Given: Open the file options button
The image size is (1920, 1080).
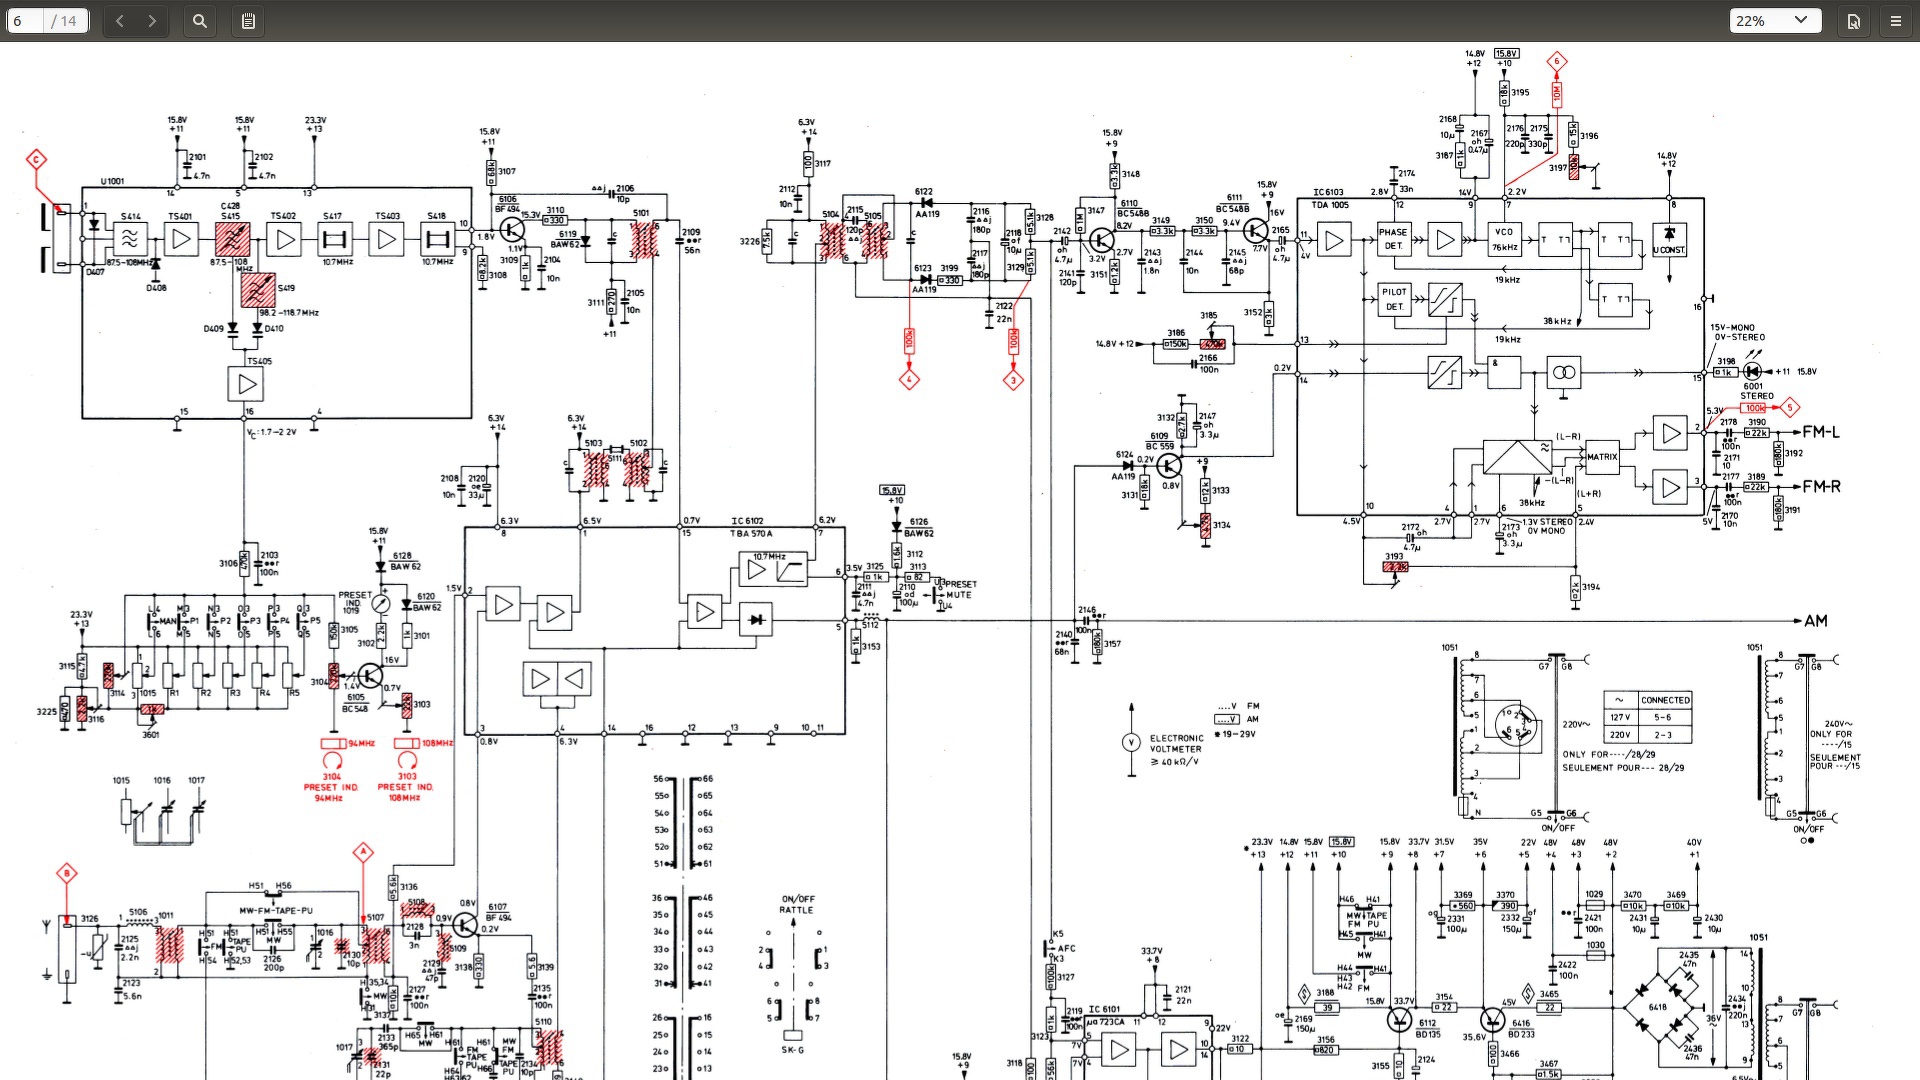Looking at the screenshot, I should point(1854,21).
